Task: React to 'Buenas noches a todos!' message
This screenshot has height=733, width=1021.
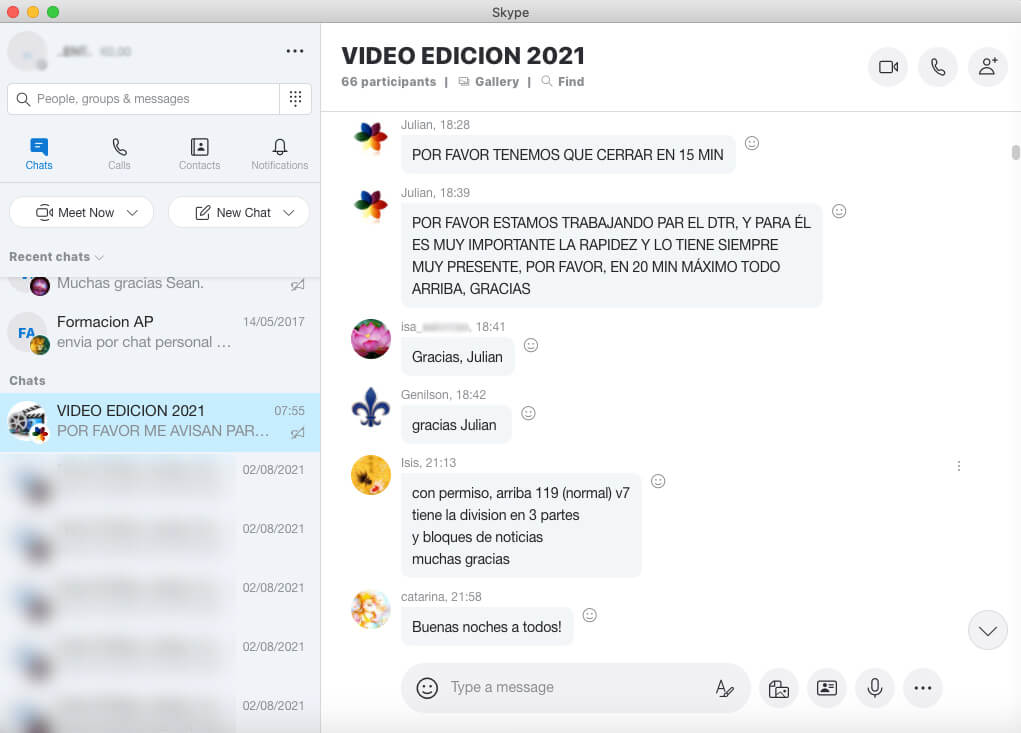Action: coord(590,615)
